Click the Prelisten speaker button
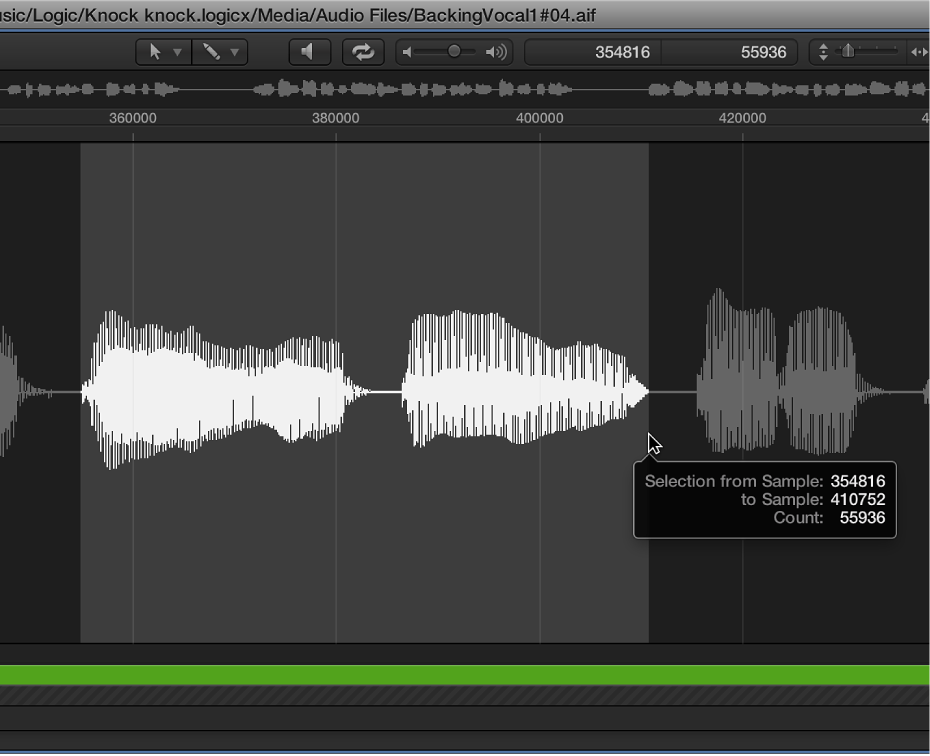This screenshot has height=756, width=930. (309, 52)
